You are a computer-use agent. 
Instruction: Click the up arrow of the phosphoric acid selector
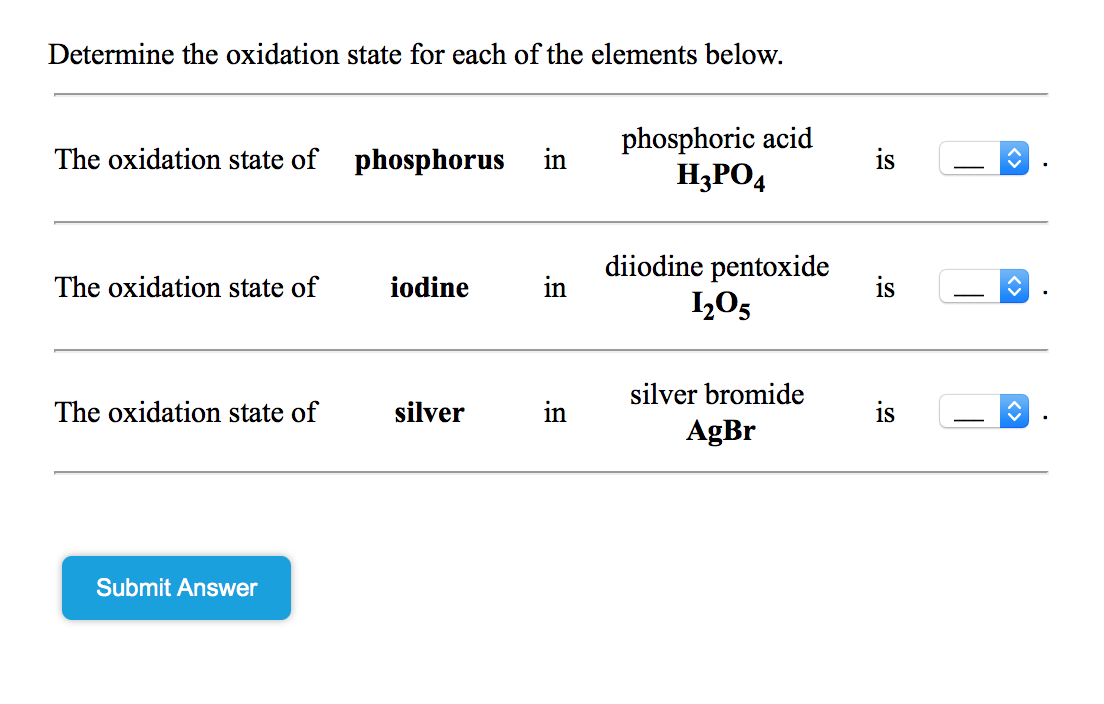pos(1013,152)
